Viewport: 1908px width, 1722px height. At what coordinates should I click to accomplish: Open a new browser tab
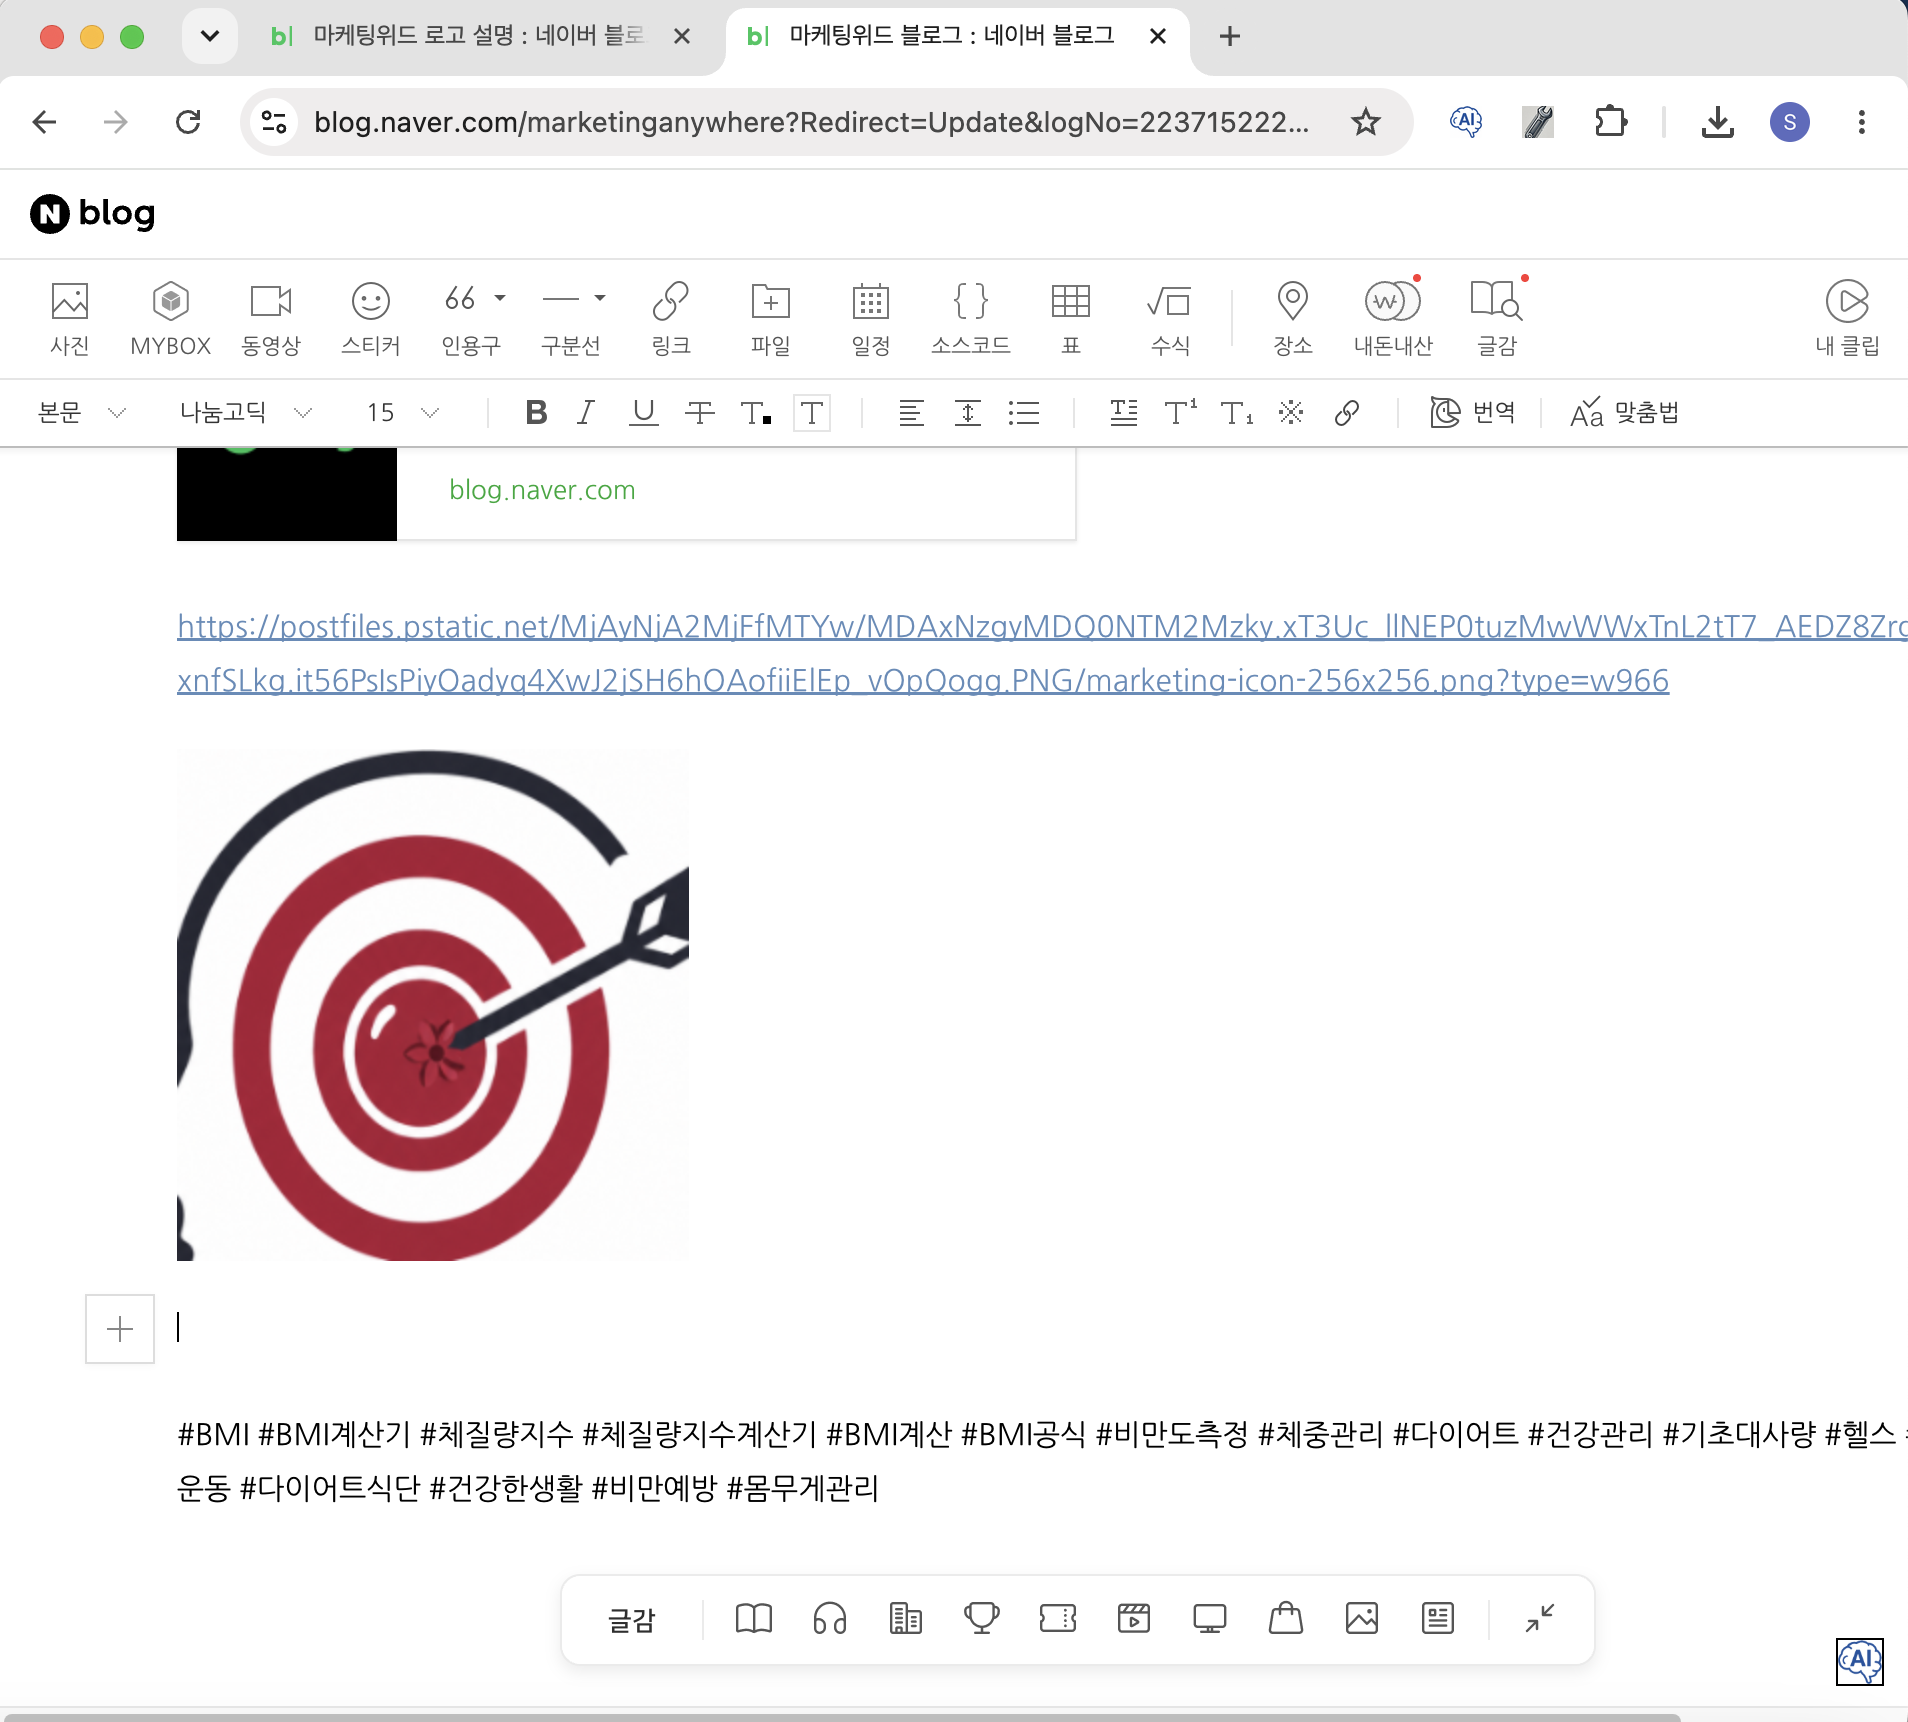[1230, 36]
